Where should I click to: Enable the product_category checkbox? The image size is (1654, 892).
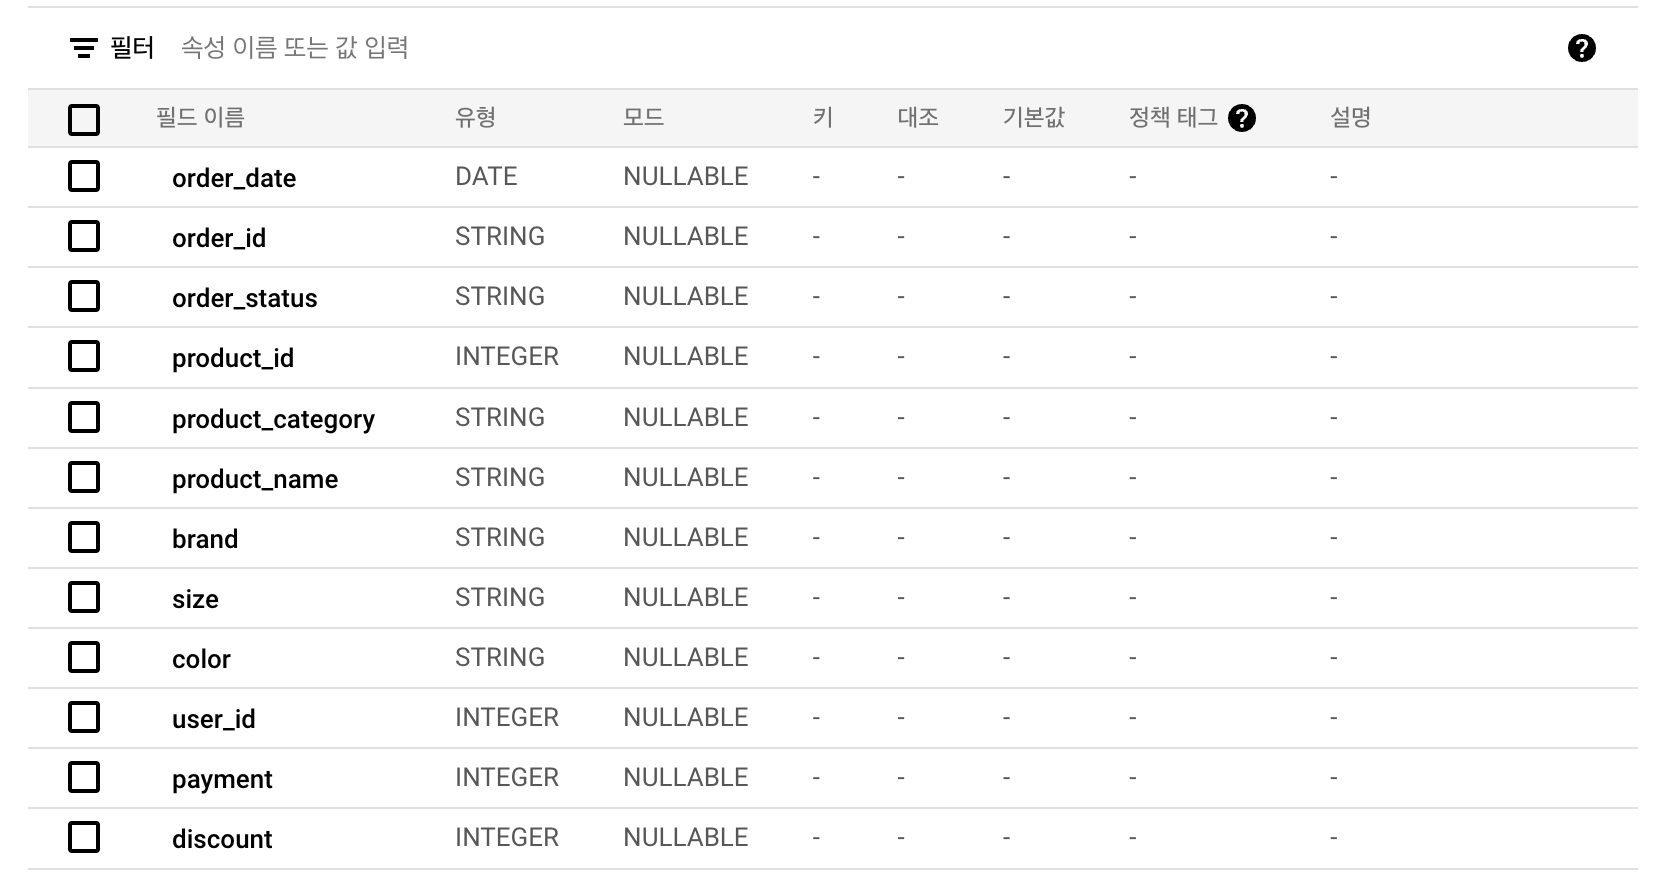(x=84, y=417)
